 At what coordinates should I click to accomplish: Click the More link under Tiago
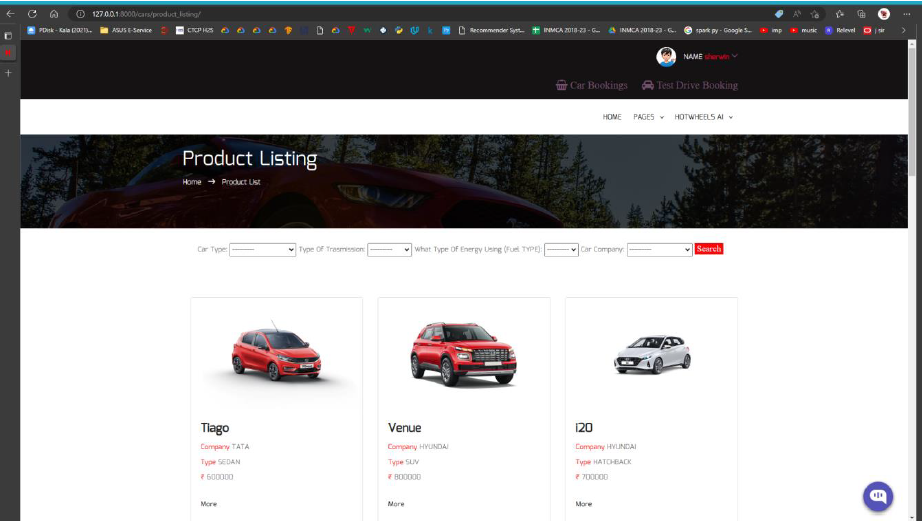tap(208, 504)
